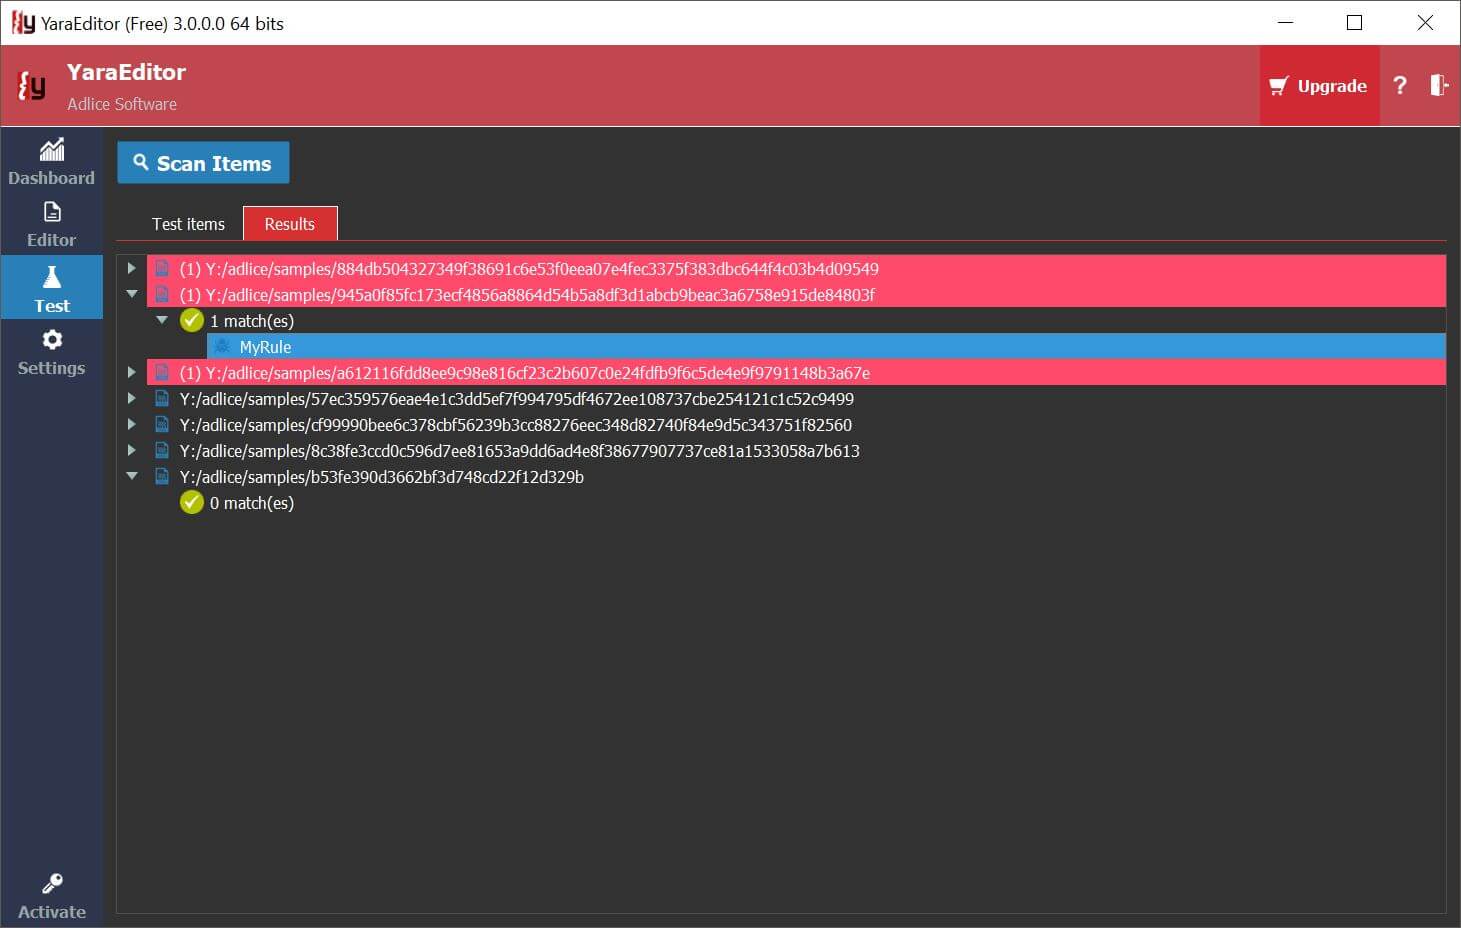
Task: Click the Activate key icon
Action: click(x=52, y=884)
